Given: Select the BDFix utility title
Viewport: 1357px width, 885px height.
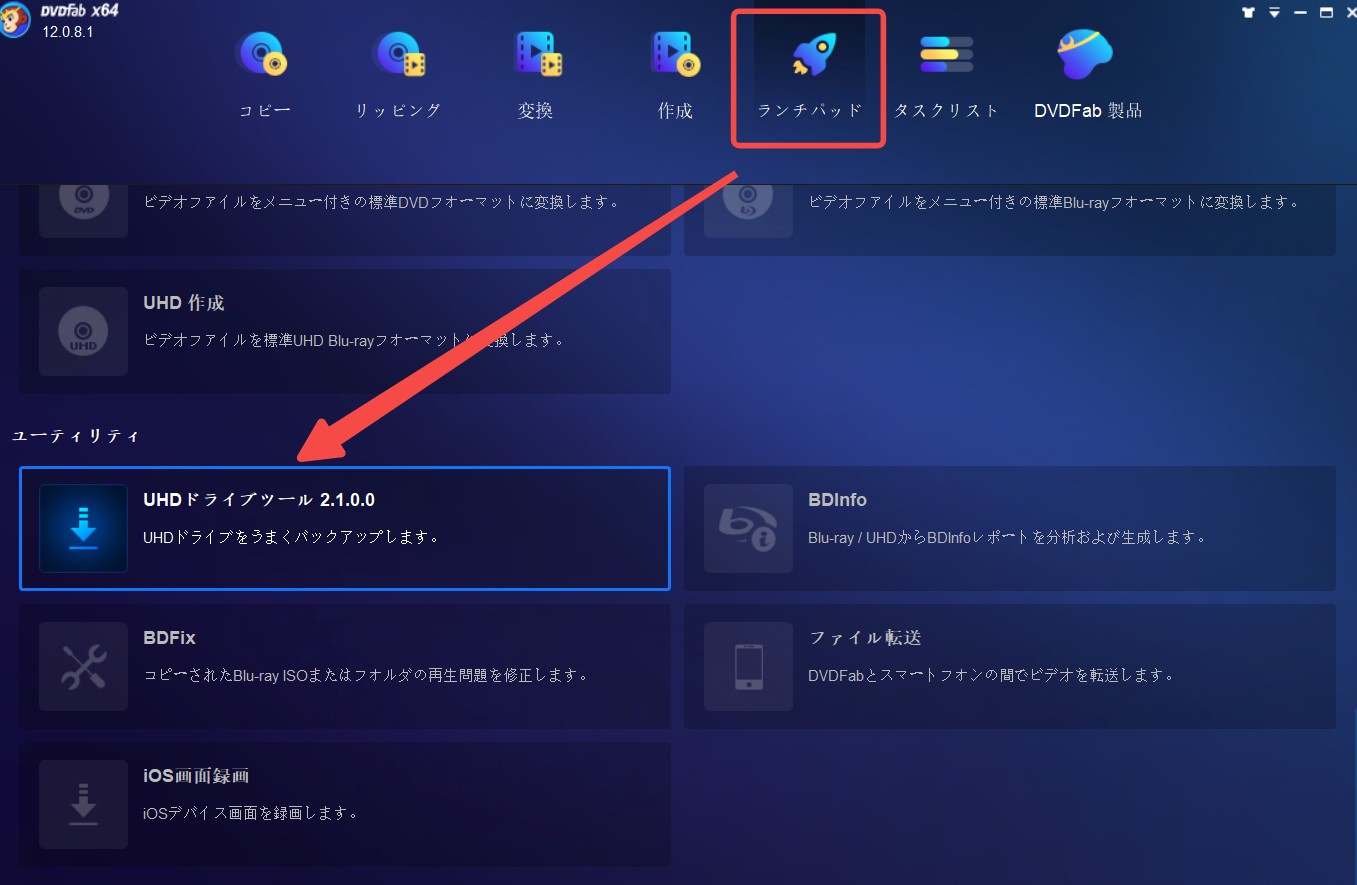Looking at the screenshot, I should click(169, 638).
